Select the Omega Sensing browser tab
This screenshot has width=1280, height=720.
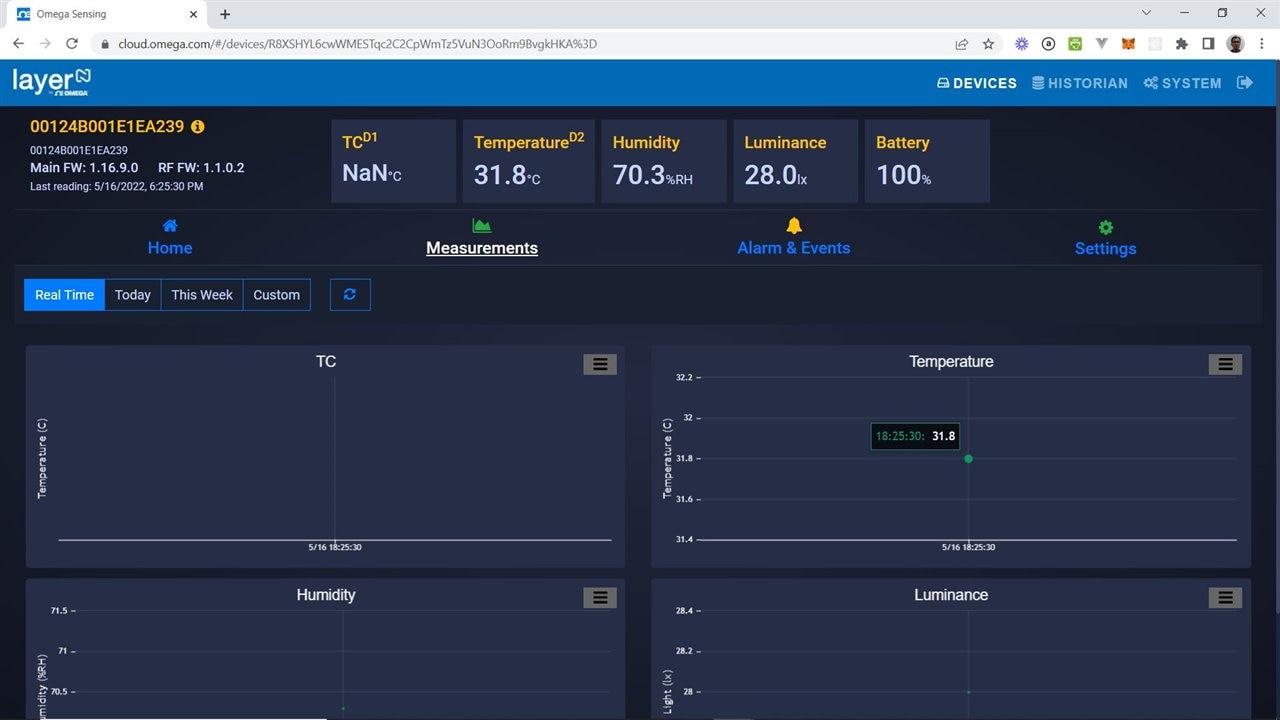(x=107, y=14)
